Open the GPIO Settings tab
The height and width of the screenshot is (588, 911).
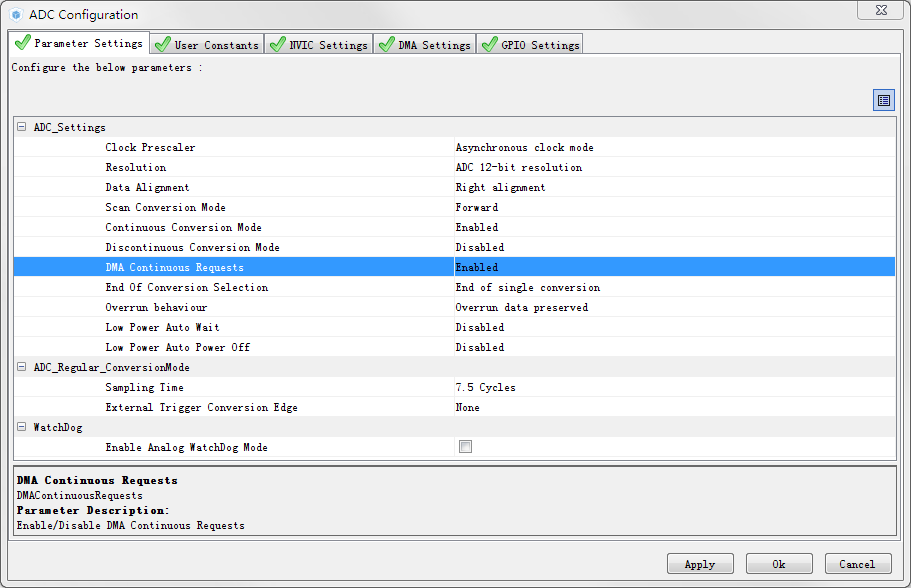pos(530,45)
